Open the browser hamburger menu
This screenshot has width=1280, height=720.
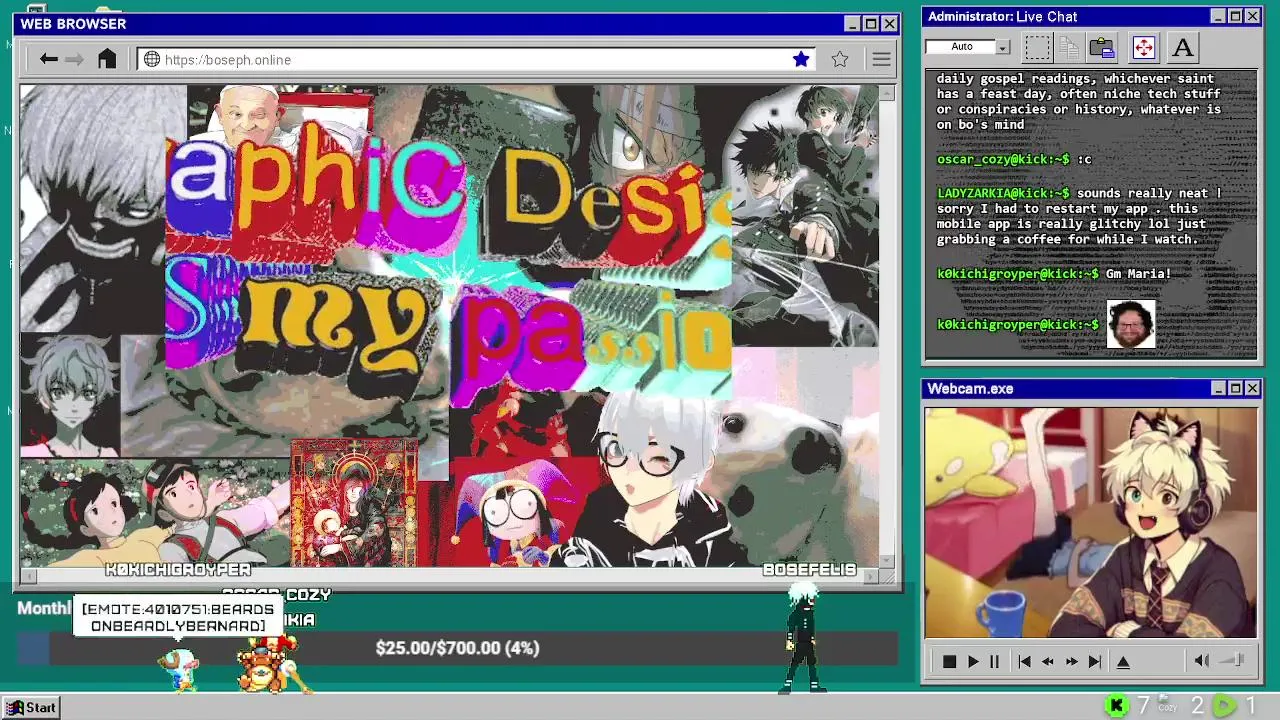(881, 59)
